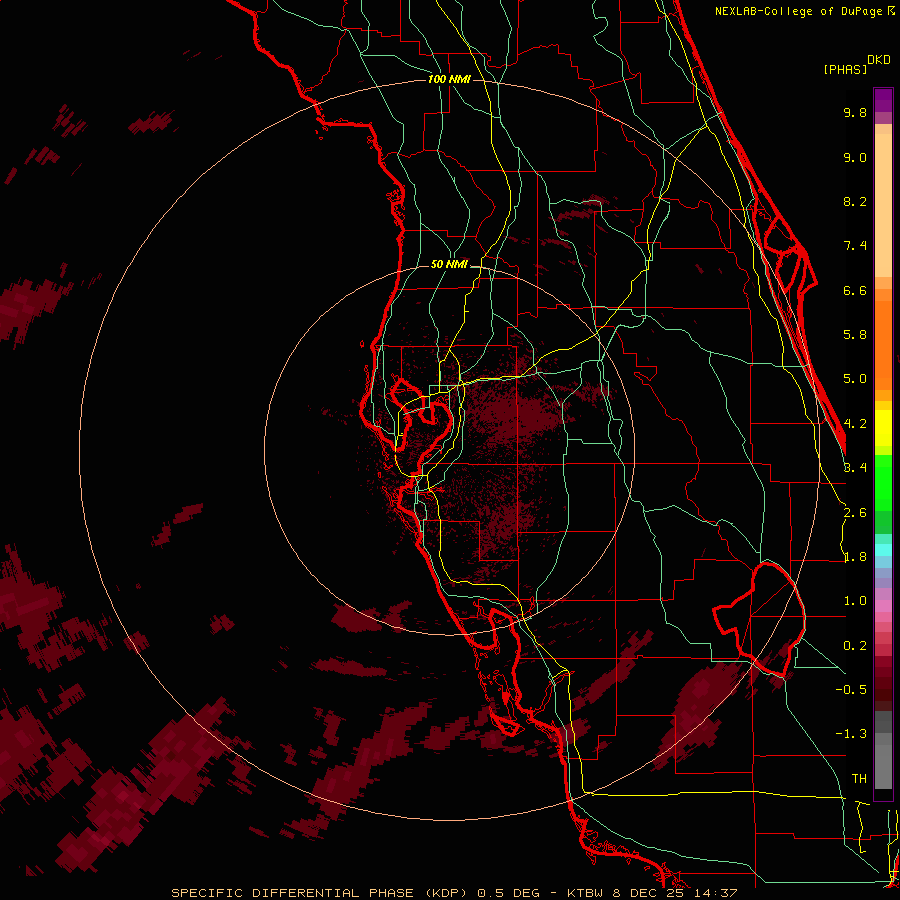Select the 3.4 colorbar value
Screen dimensions: 900x900
tap(855, 468)
